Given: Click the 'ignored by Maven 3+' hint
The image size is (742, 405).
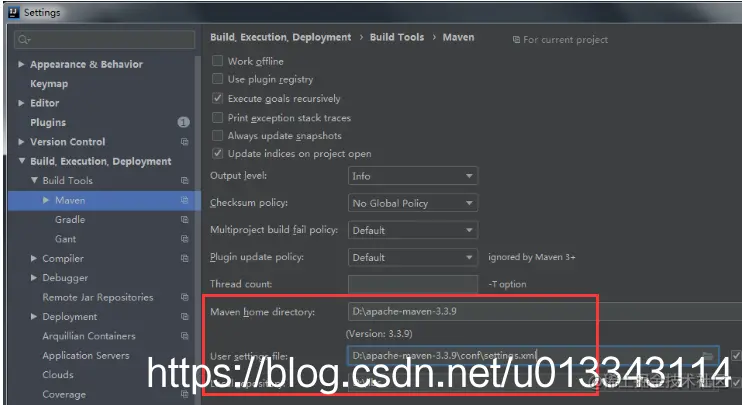Looking at the screenshot, I should pos(532,257).
